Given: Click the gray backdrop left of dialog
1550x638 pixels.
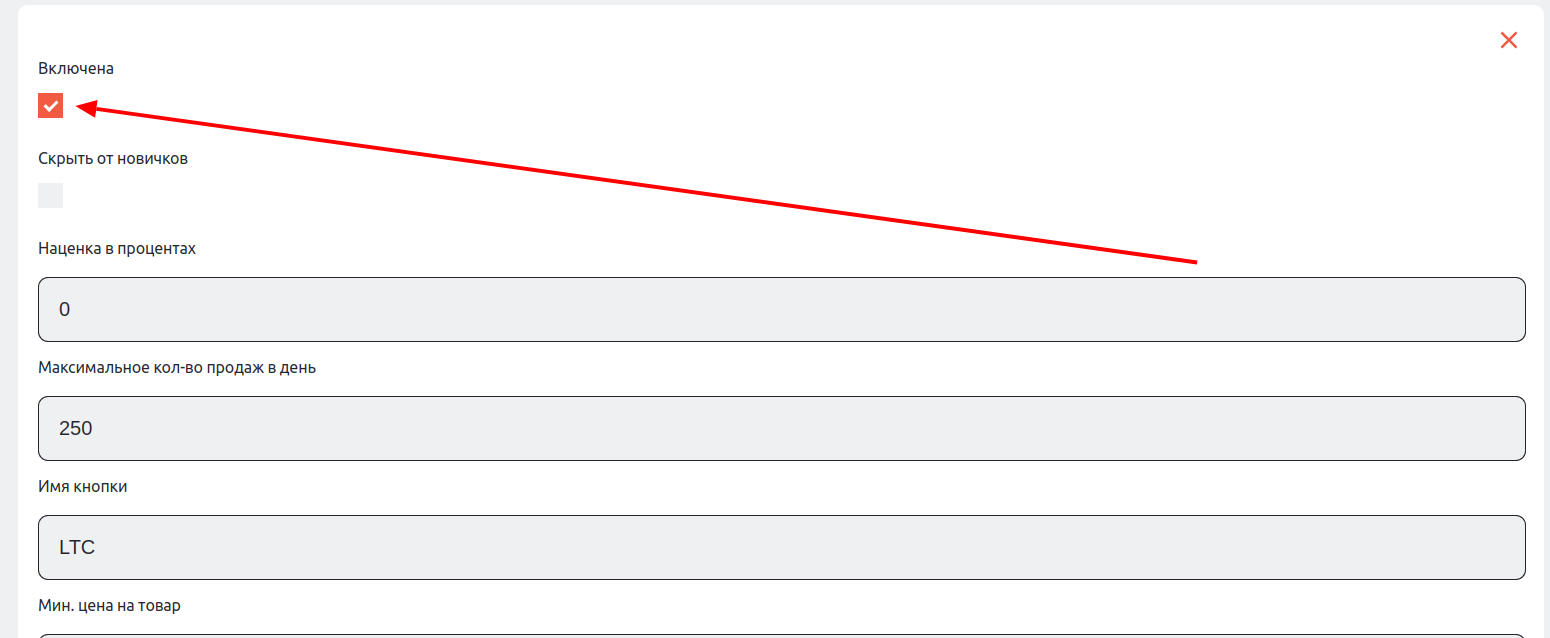Looking at the screenshot, I should 8,320.
